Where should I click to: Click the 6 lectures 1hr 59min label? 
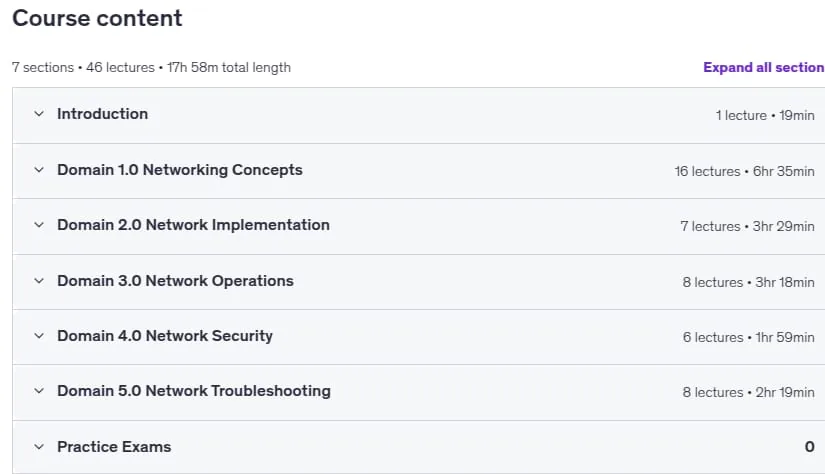coord(749,337)
